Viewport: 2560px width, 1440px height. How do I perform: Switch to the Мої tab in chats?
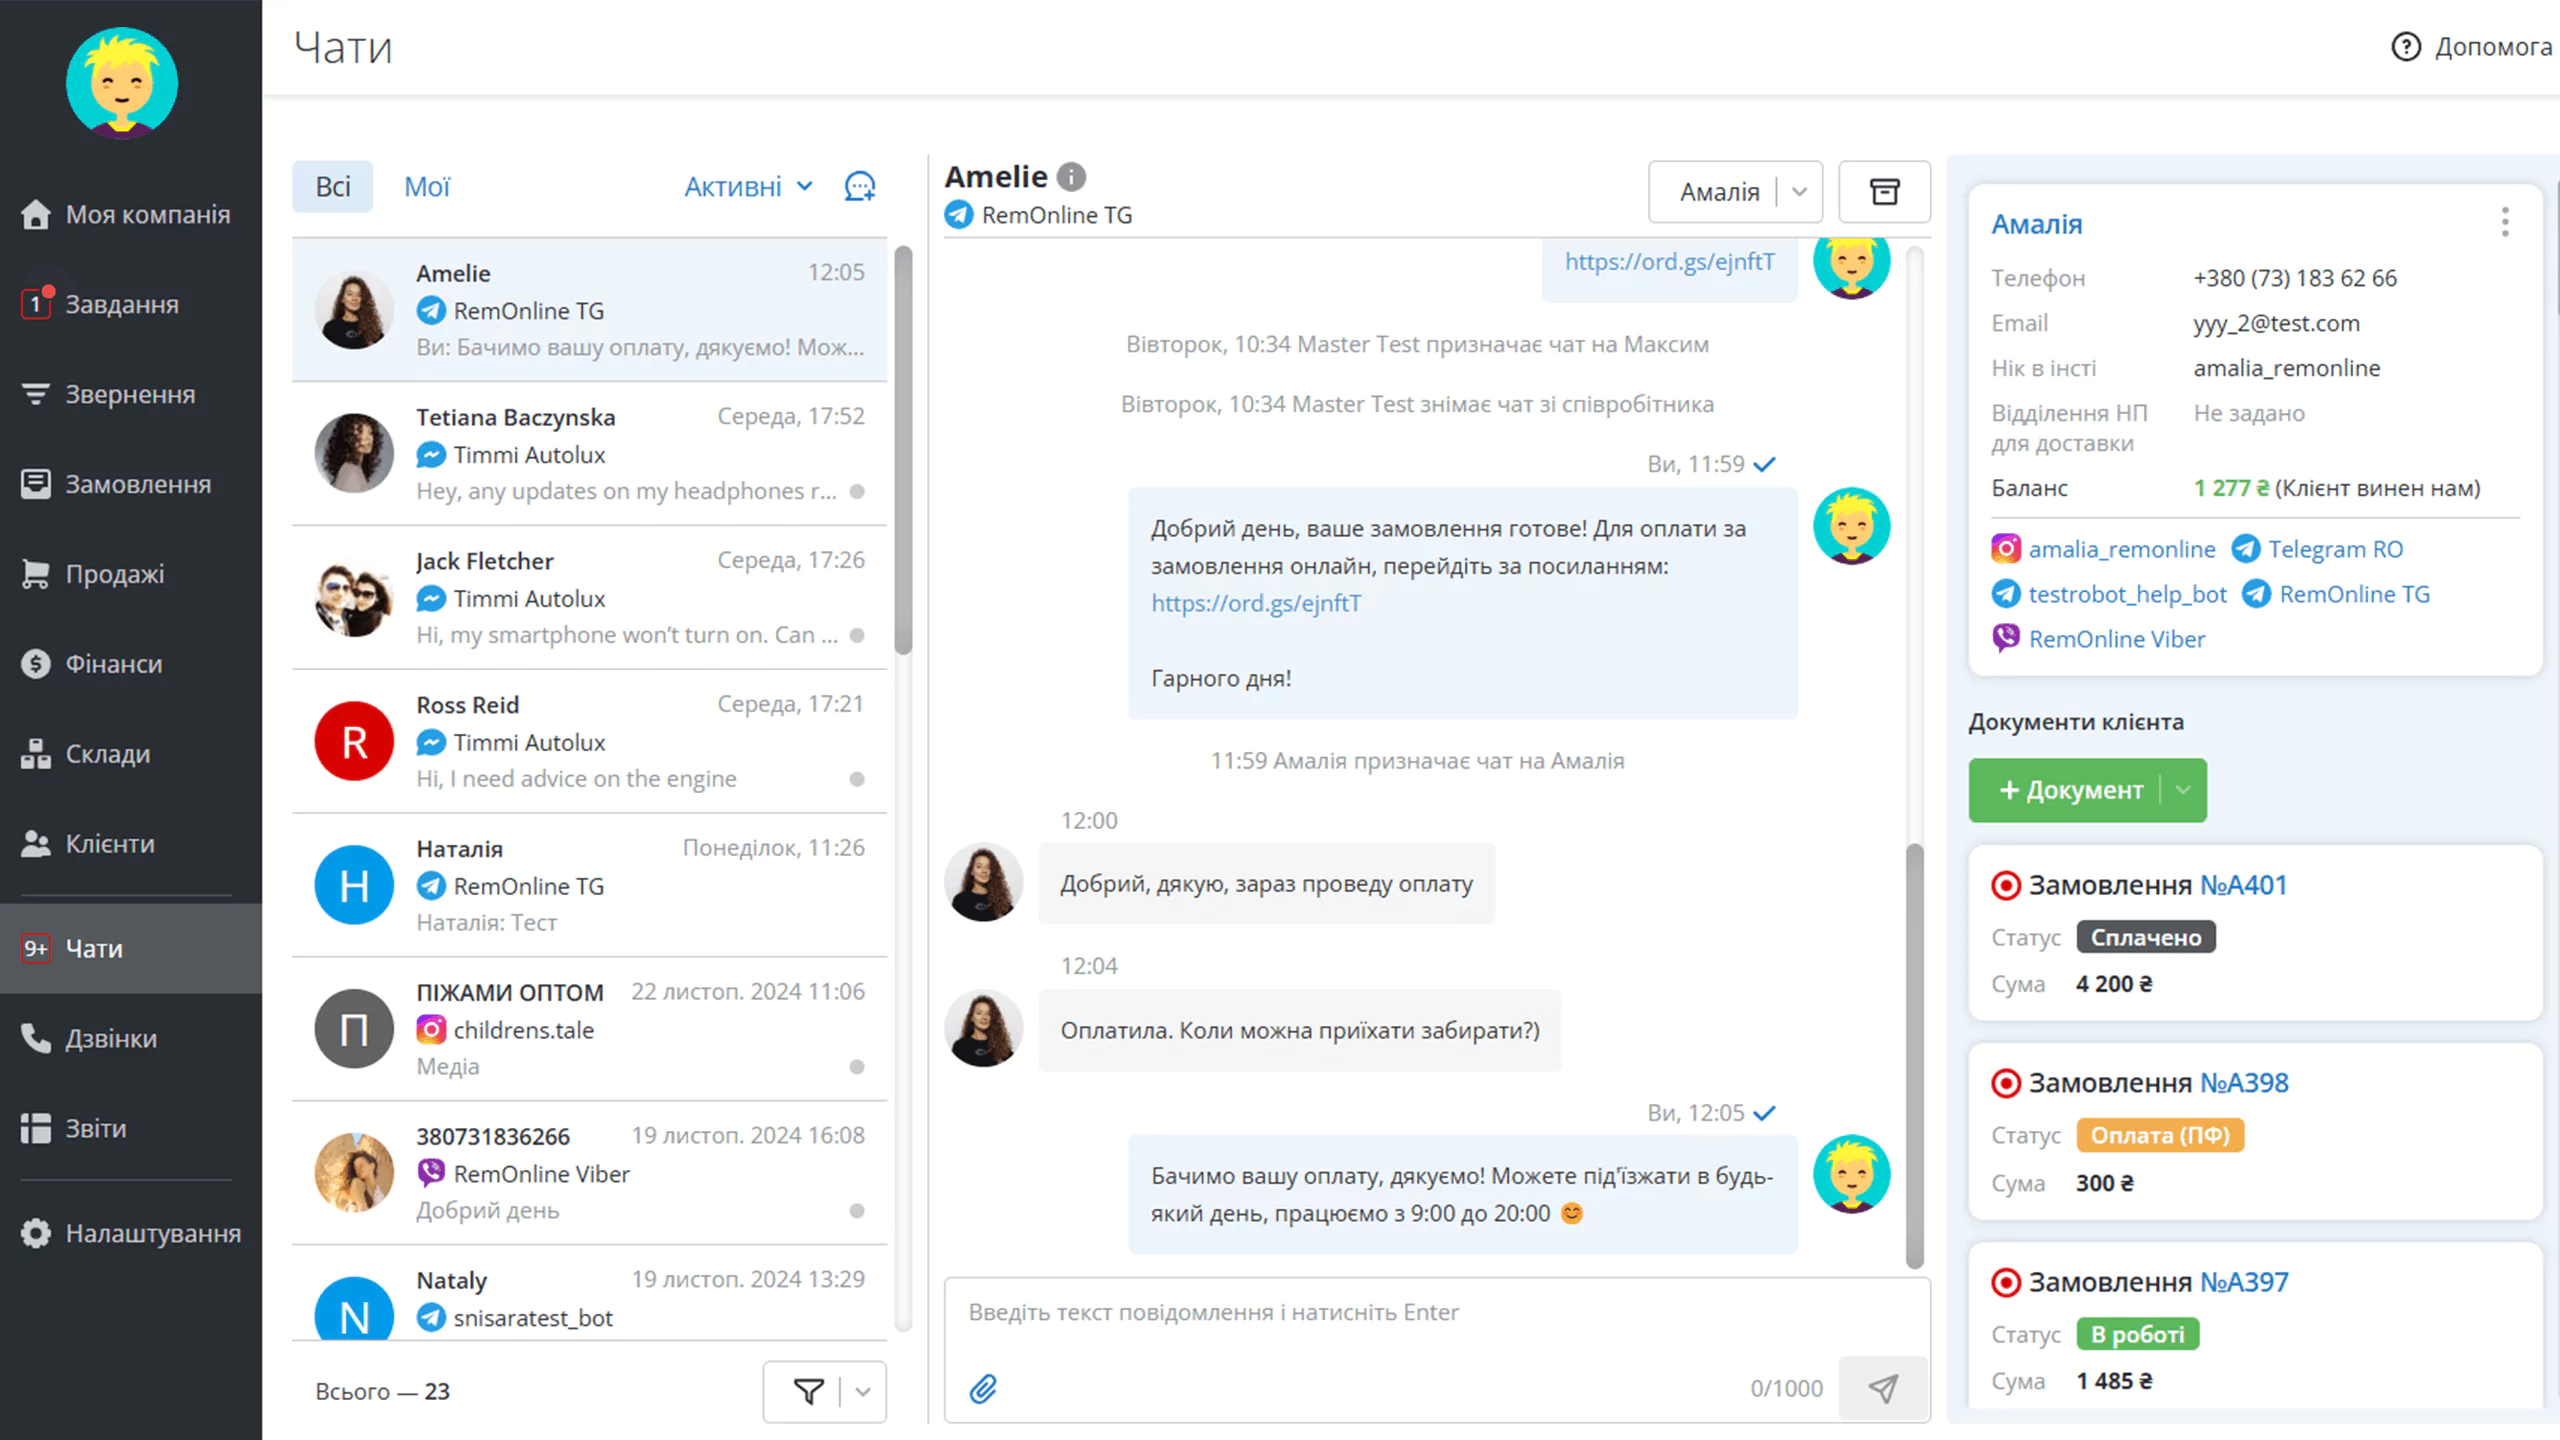point(425,188)
